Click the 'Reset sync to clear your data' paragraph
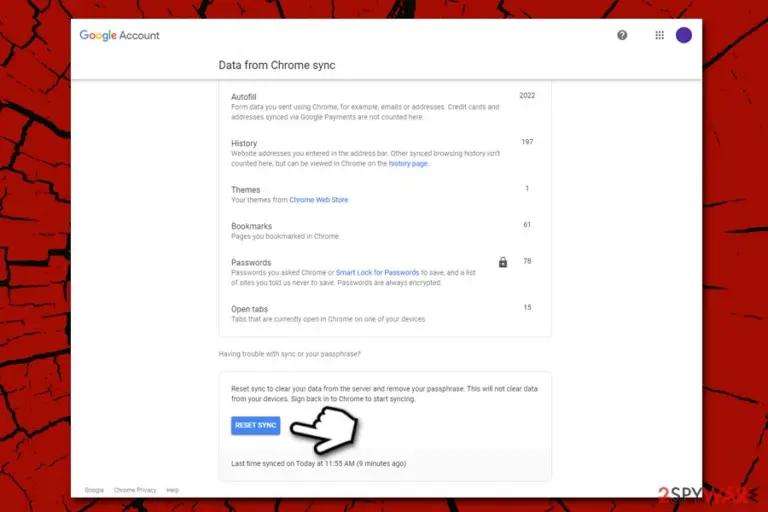This screenshot has width=768, height=512. click(x=384, y=394)
